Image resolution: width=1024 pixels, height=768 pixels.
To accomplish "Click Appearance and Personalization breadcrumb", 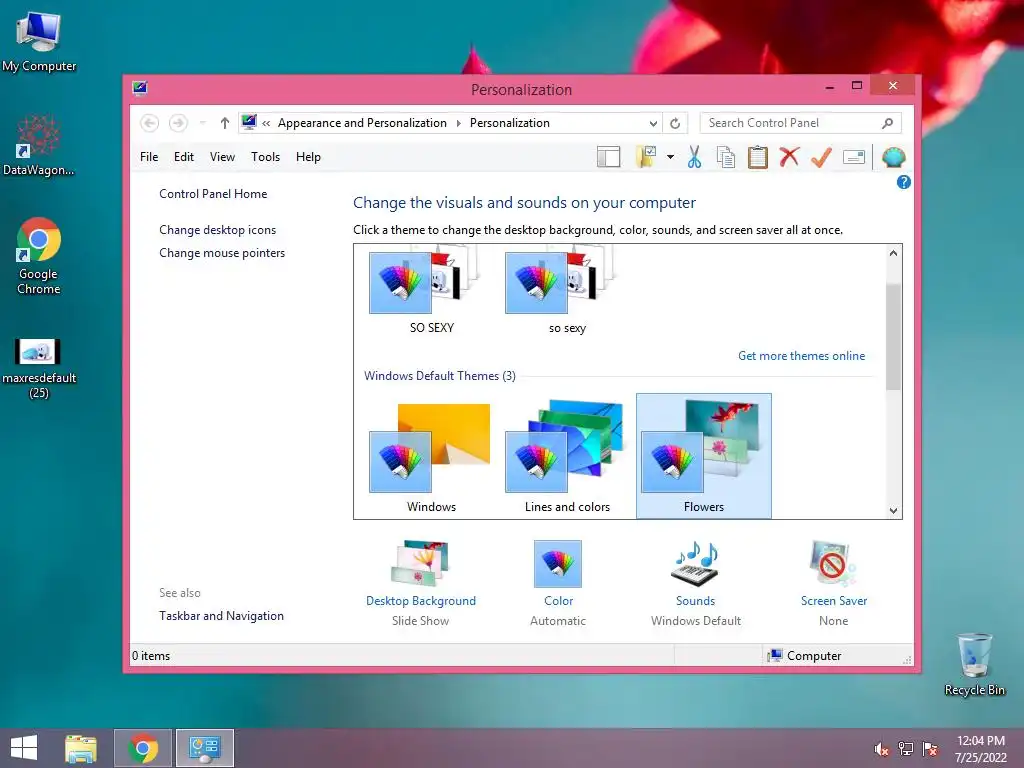I will click(362, 123).
